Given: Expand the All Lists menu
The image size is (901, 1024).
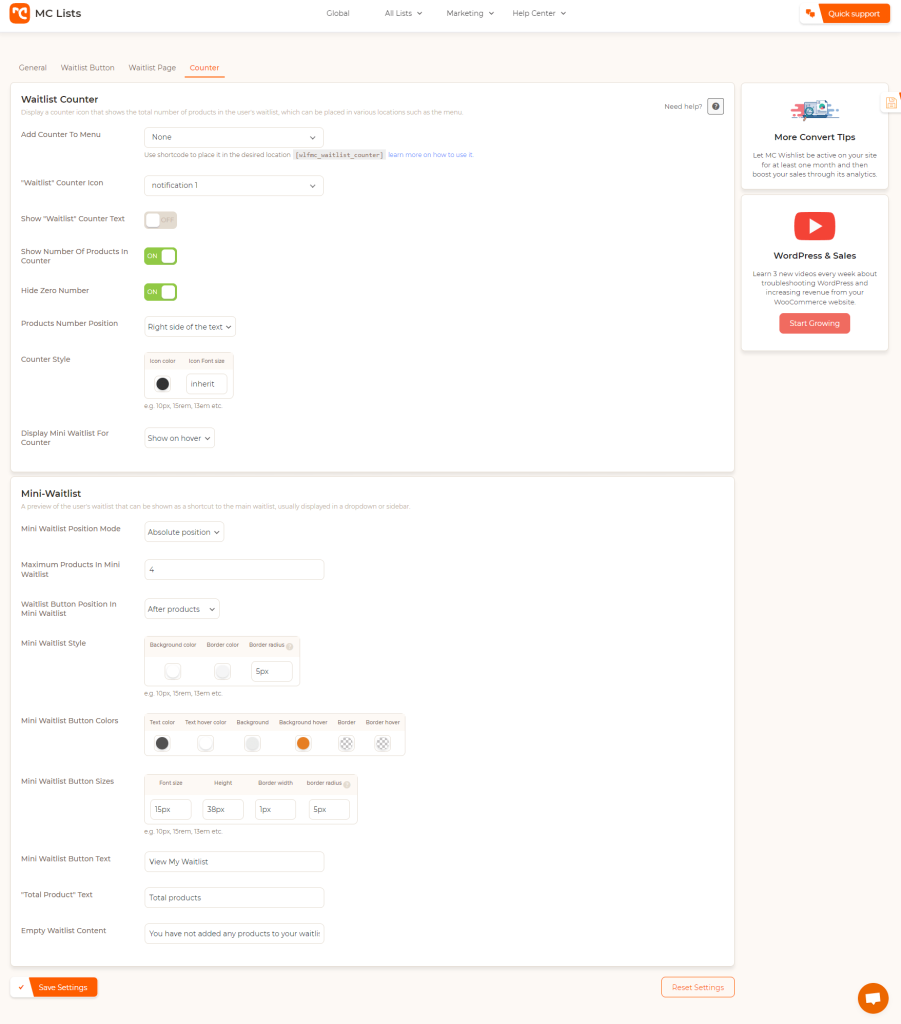Looking at the screenshot, I should (403, 13).
